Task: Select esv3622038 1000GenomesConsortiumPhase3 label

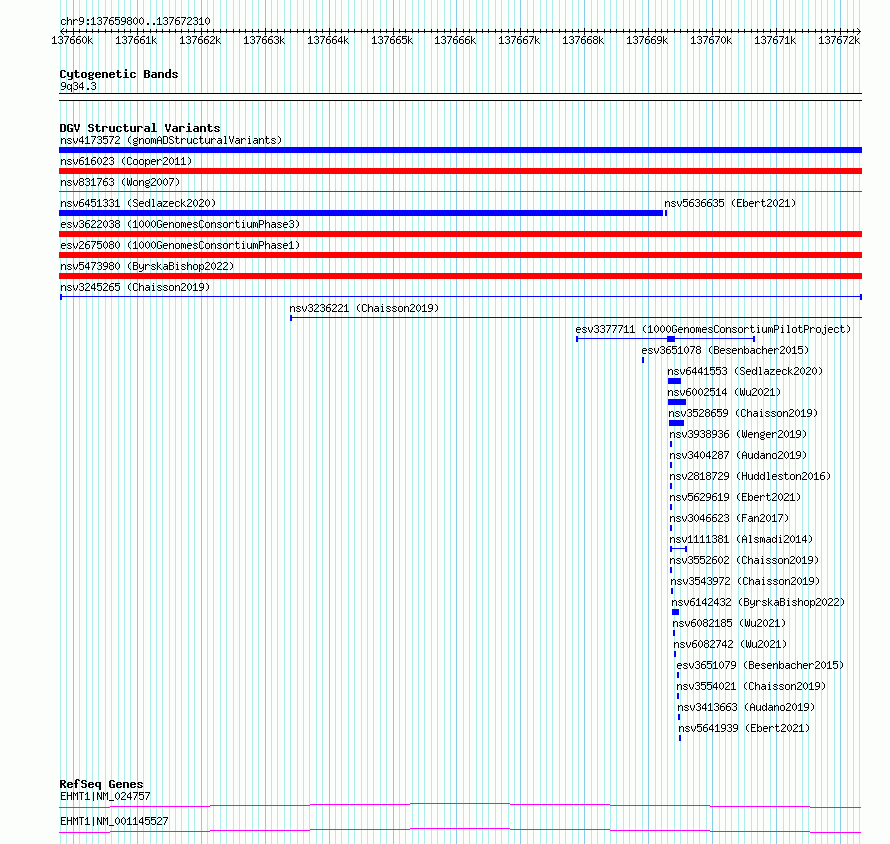Action: click(x=180, y=224)
